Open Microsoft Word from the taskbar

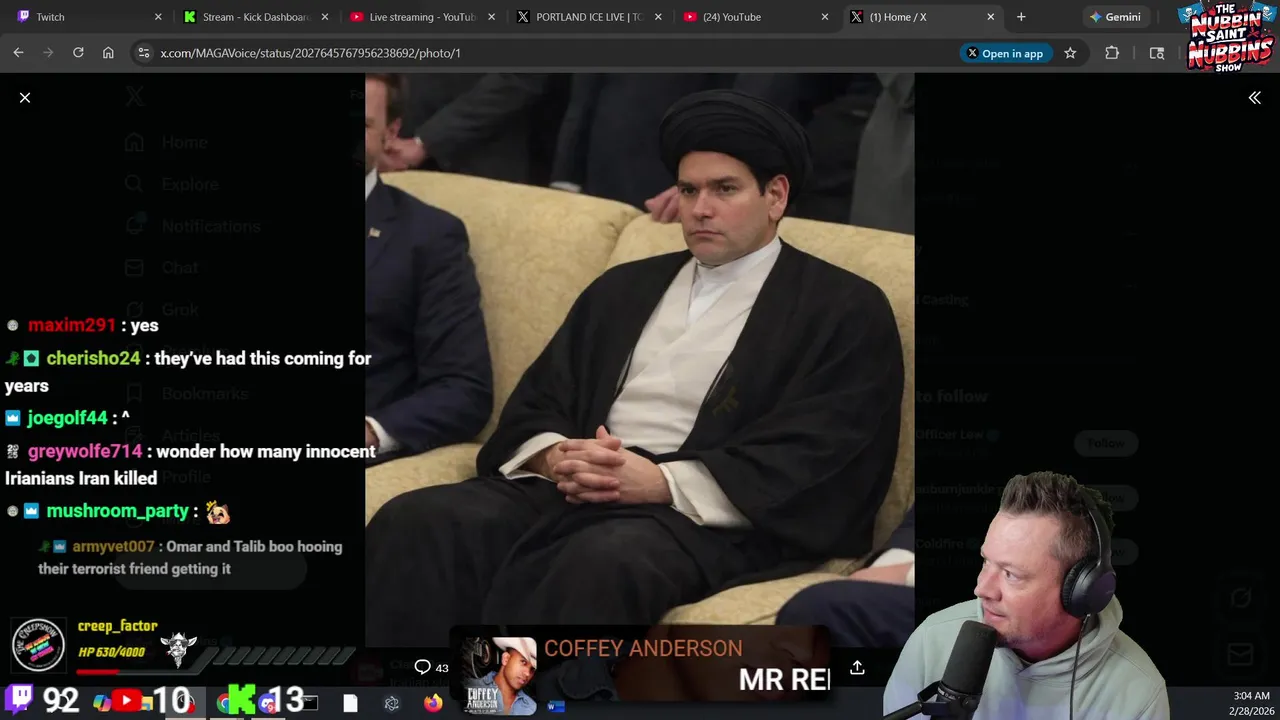556,705
